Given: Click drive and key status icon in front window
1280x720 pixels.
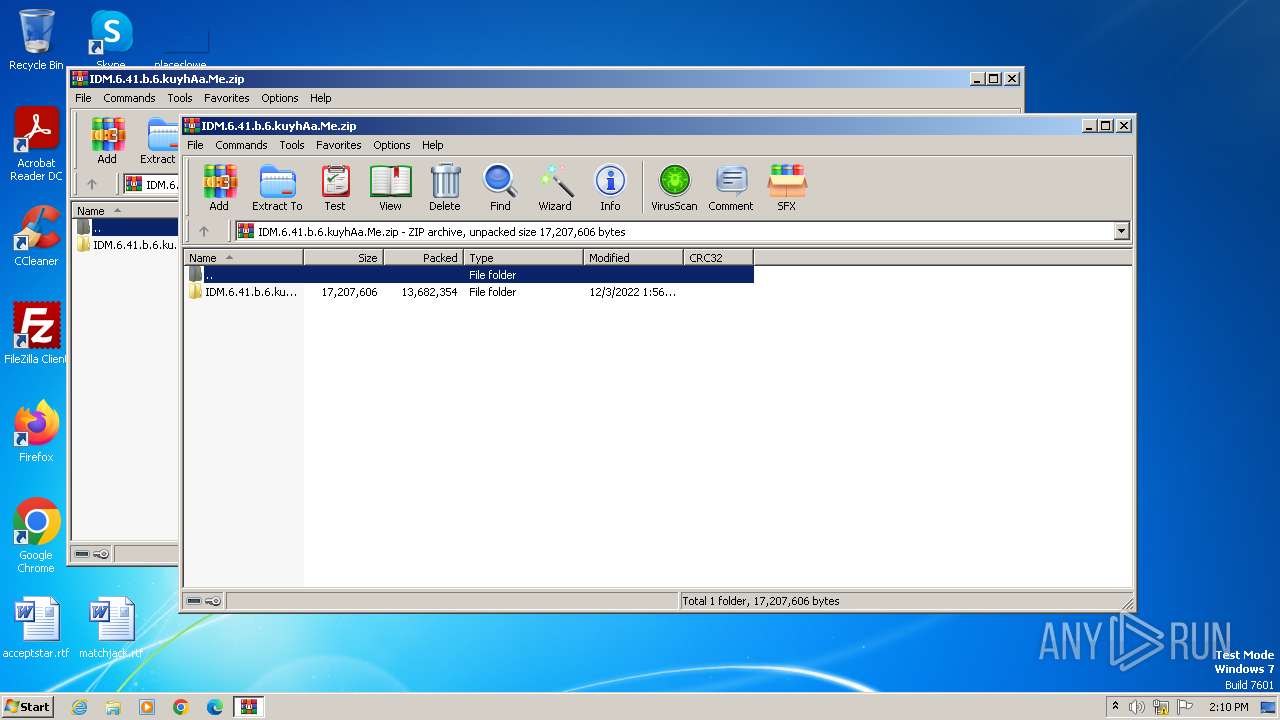Looking at the screenshot, I should click(x=204, y=601).
